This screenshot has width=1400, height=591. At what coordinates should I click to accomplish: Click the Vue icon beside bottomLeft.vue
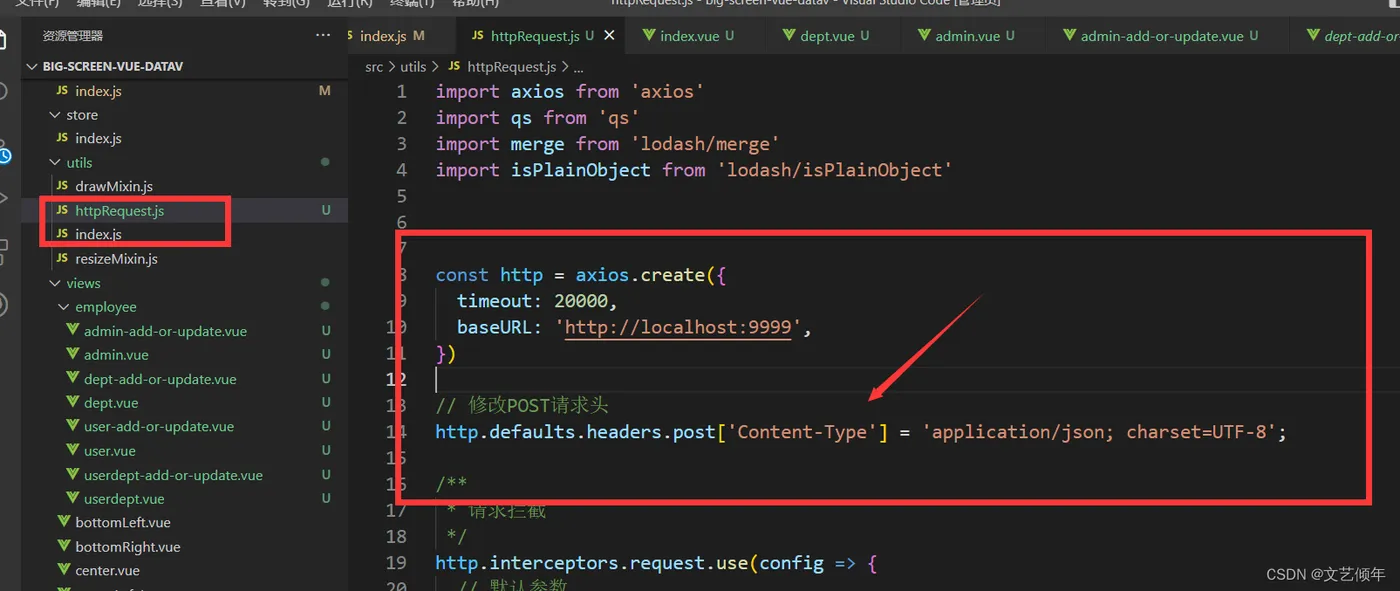point(63,522)
